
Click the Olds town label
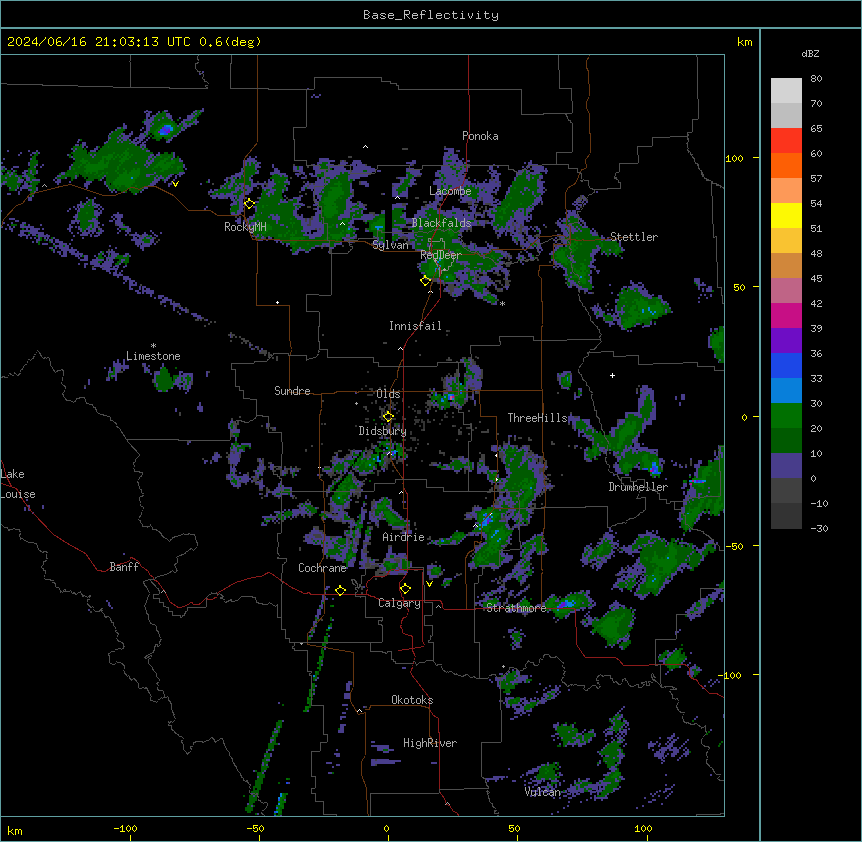tap(388, 394)
